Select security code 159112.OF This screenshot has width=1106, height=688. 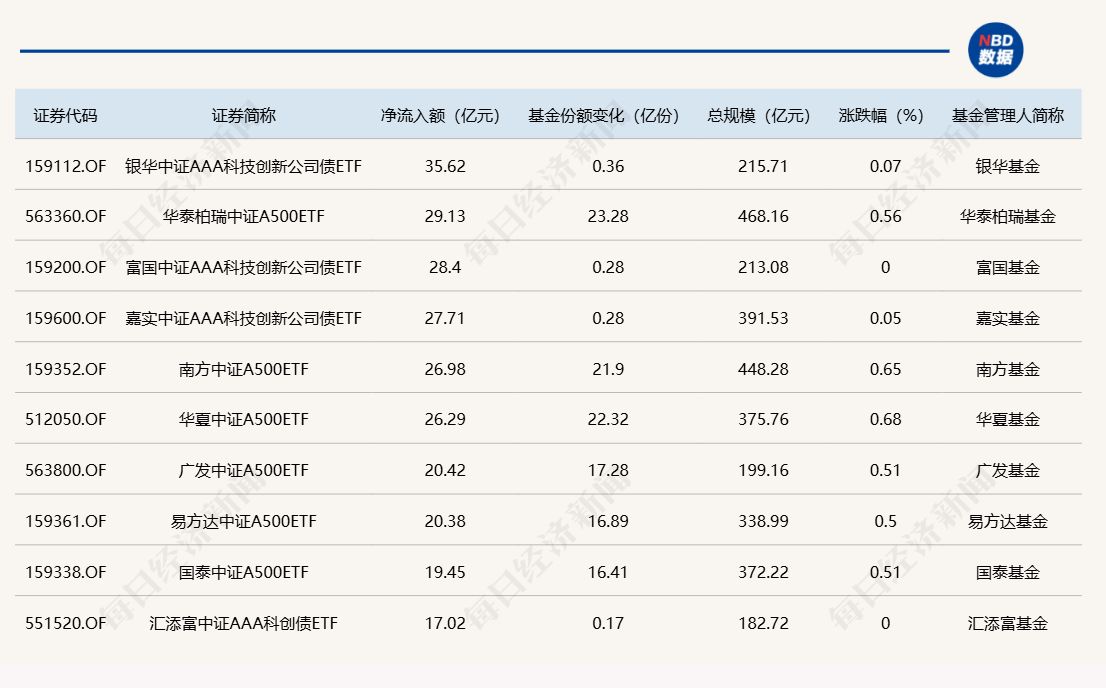[66, 166]
